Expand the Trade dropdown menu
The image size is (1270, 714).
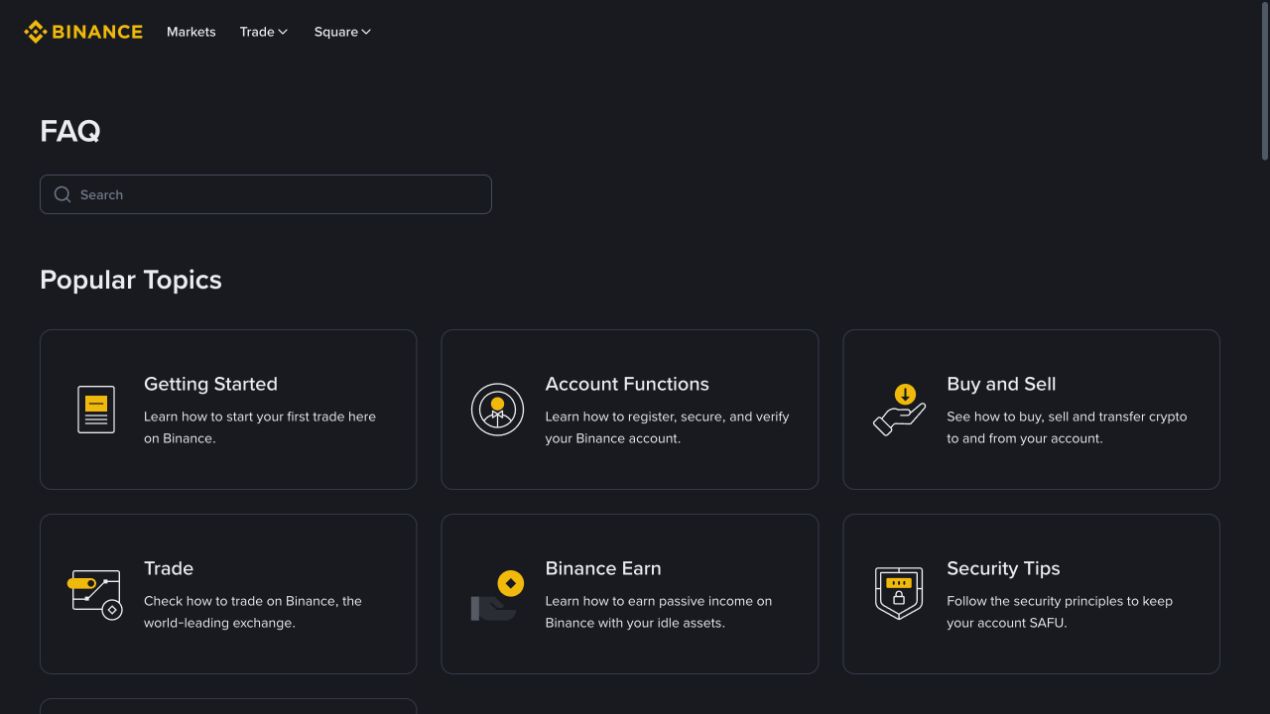[263, 32]
